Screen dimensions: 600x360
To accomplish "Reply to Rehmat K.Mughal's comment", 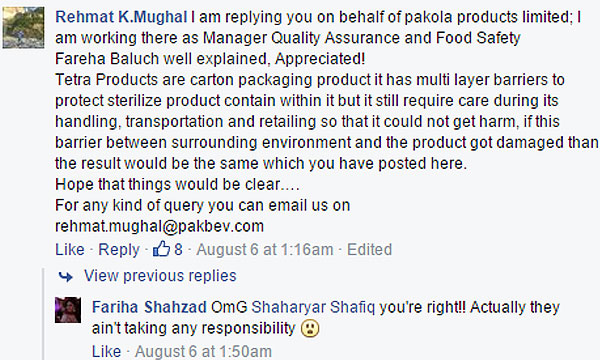I will 119,249.
